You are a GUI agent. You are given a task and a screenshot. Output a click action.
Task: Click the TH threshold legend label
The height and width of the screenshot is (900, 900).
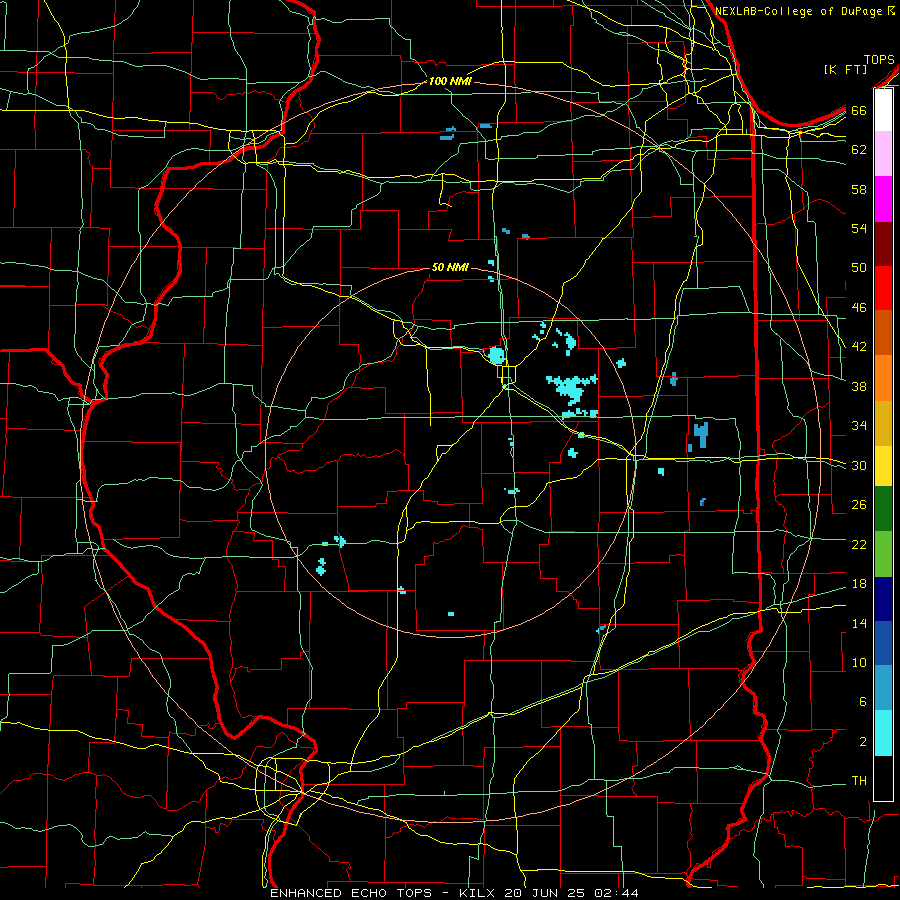859,781
